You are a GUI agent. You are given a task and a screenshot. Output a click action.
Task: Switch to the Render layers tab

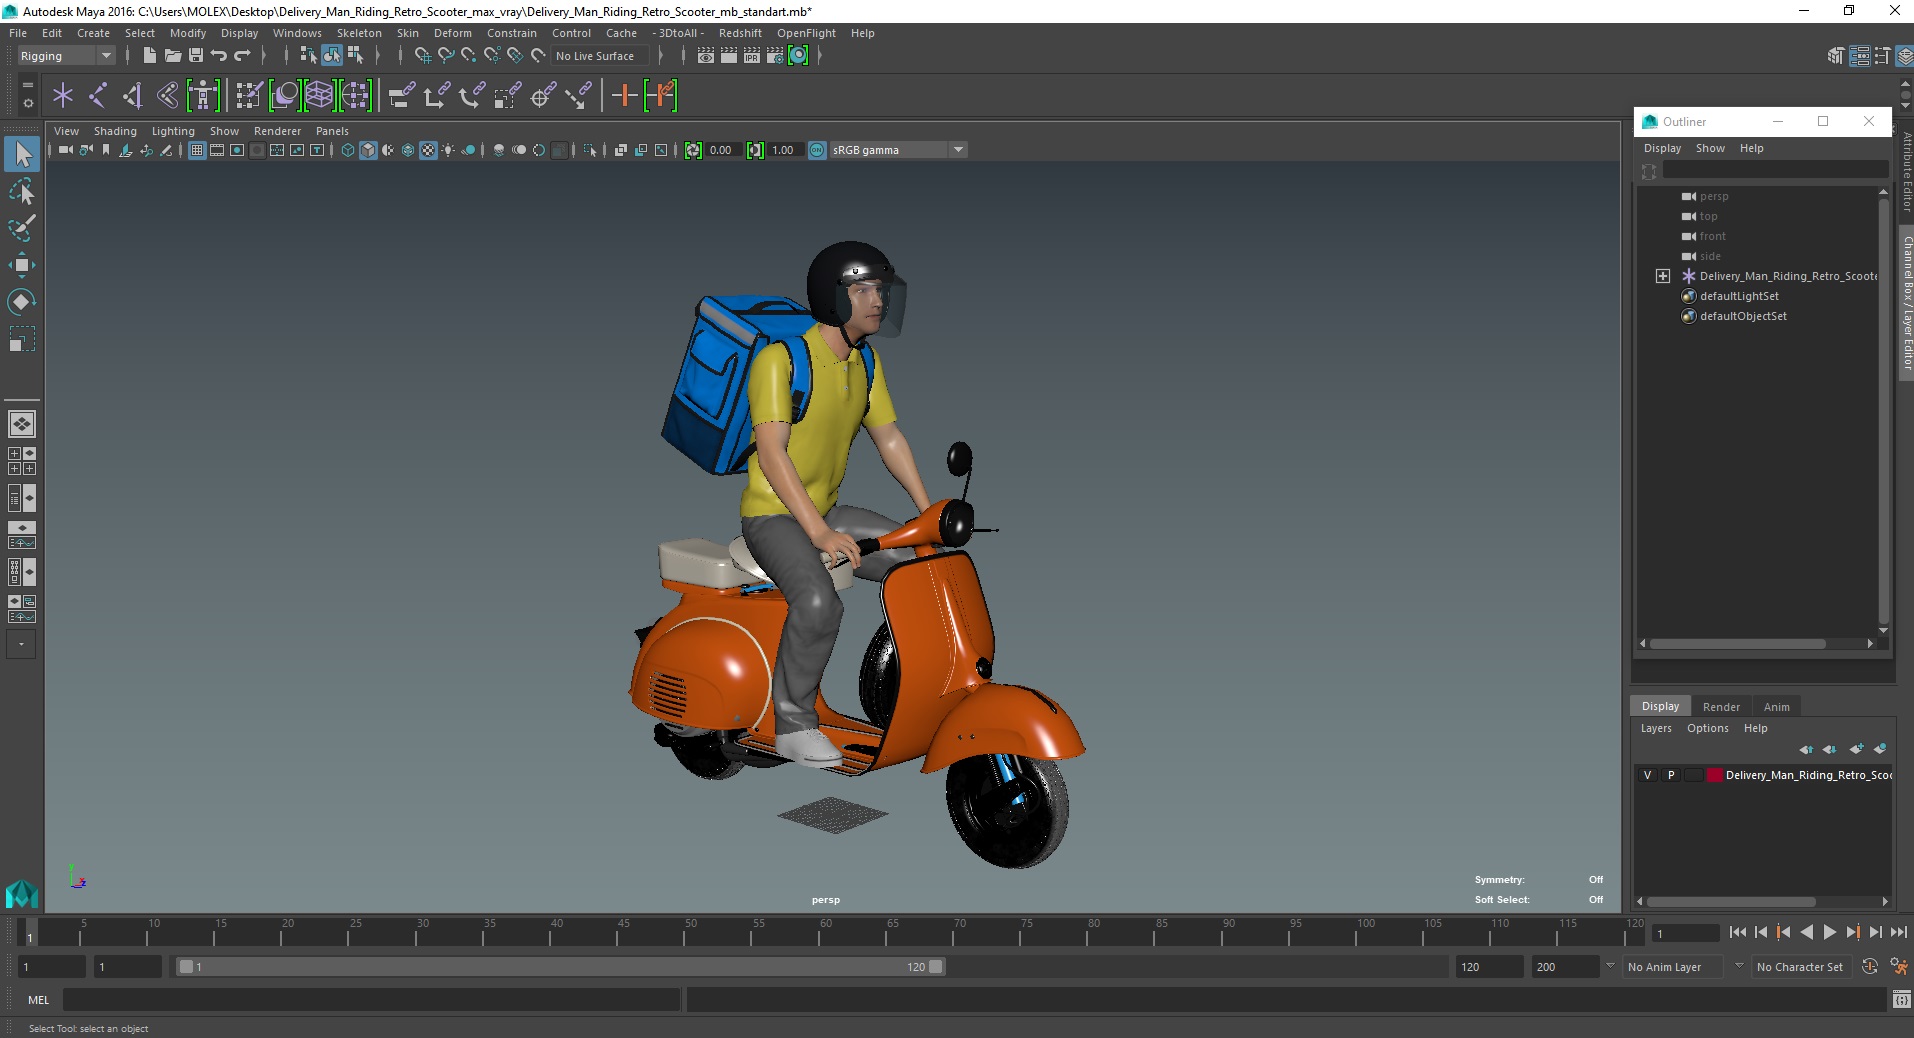point(1721,706)
